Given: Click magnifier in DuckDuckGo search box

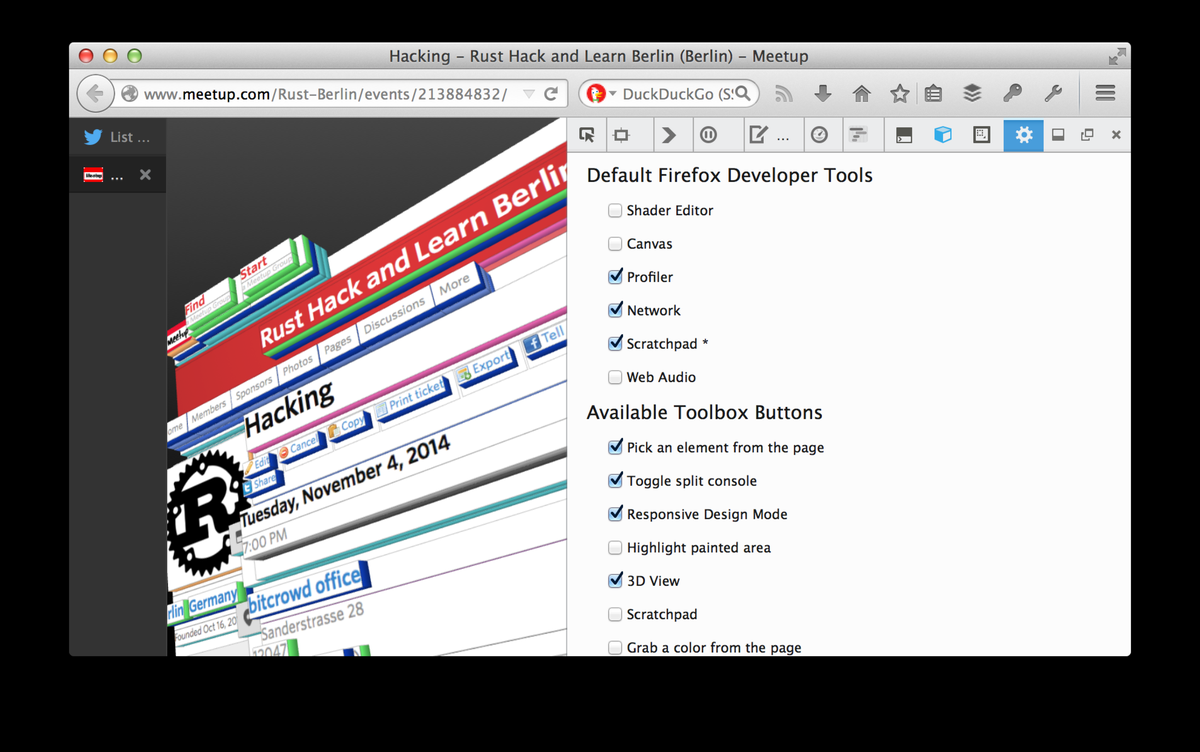Looking at the screenshot, I should point(745,94).
